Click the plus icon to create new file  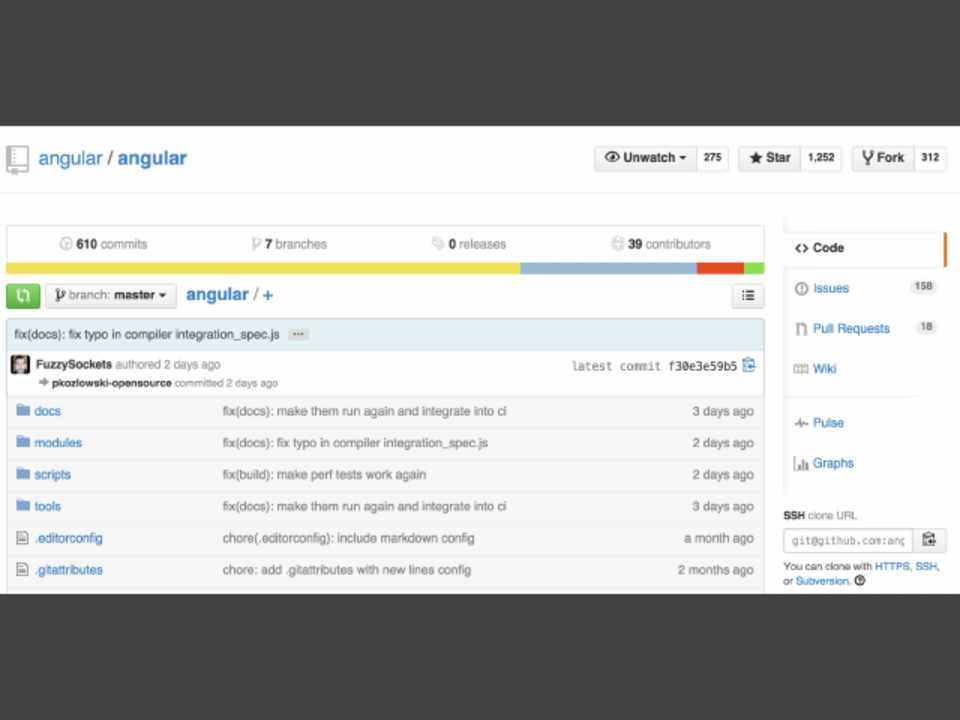[x=268, y=295]
